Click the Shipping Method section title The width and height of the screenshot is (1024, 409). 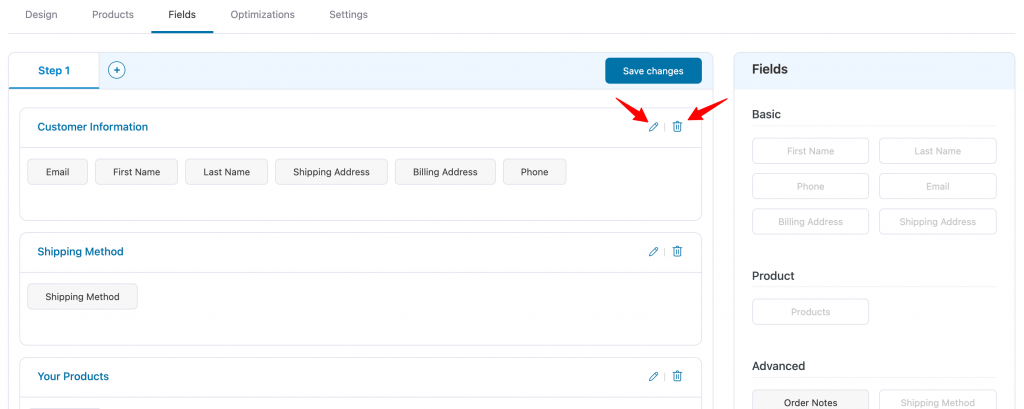tap(80, 252)
